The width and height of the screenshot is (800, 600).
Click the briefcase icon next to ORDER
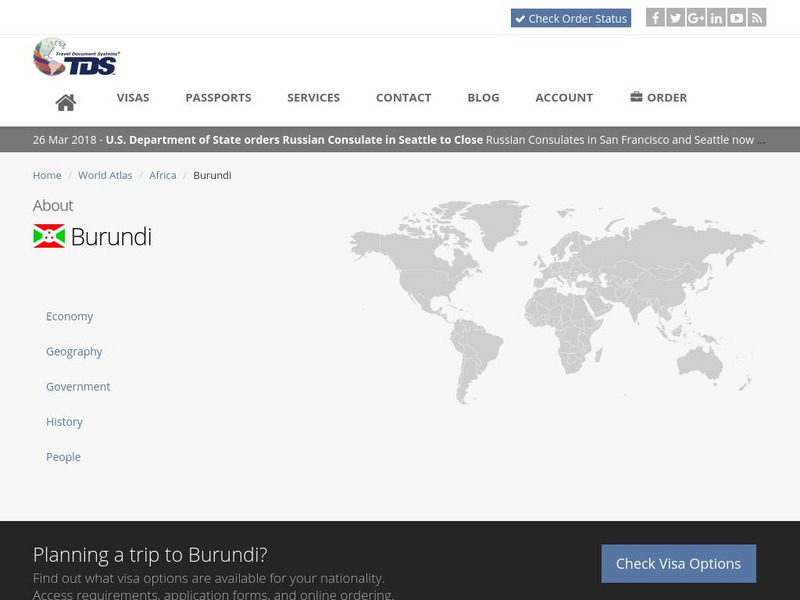coord(635,97)
